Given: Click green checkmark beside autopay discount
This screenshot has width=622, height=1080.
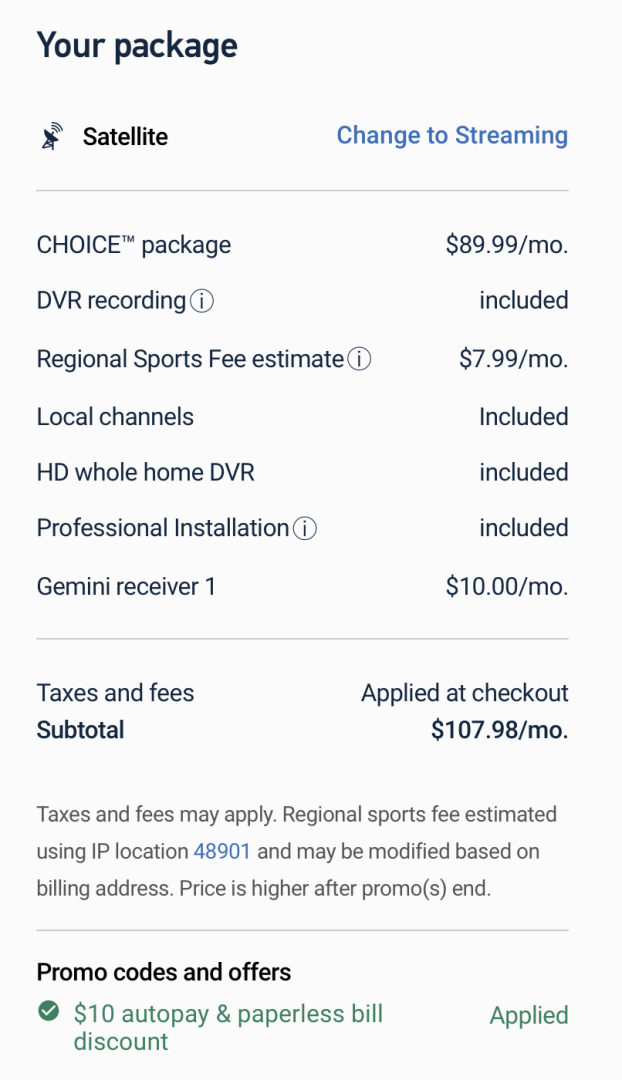Looking at the screenshot, I should 48,1013.
